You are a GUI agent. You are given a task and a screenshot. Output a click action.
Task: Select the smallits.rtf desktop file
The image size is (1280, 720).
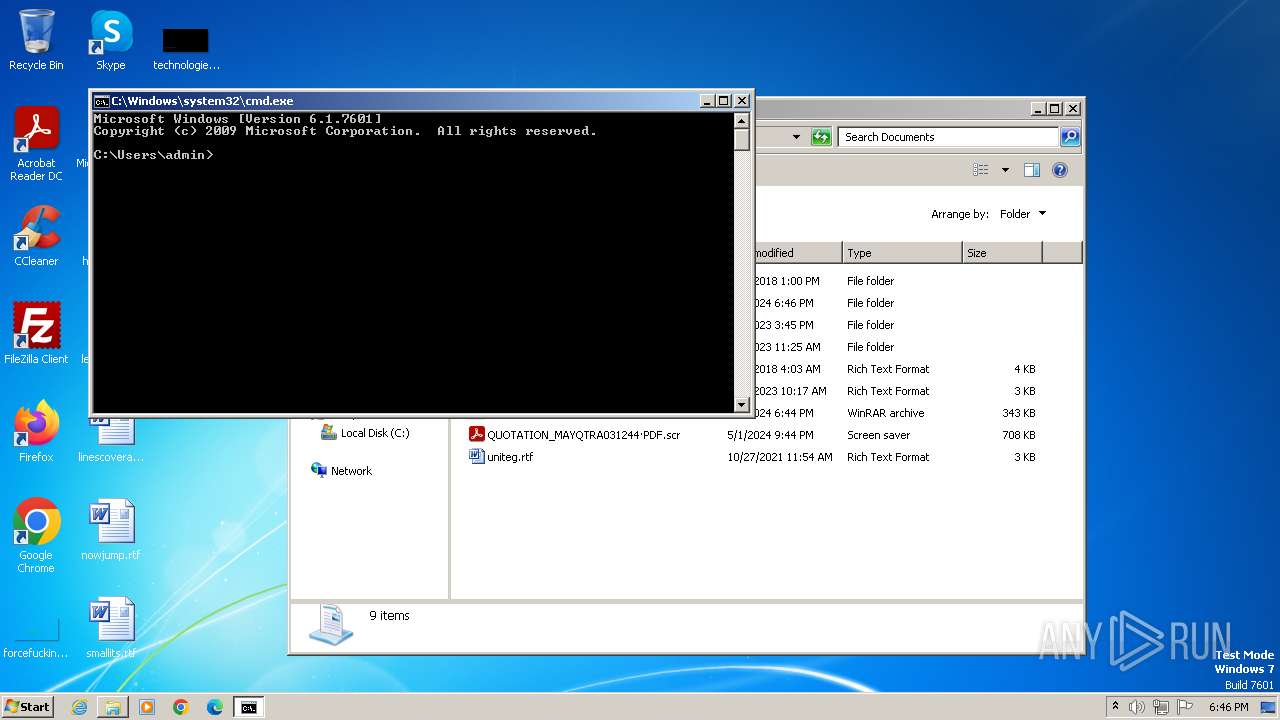click(x=111, y=628)
